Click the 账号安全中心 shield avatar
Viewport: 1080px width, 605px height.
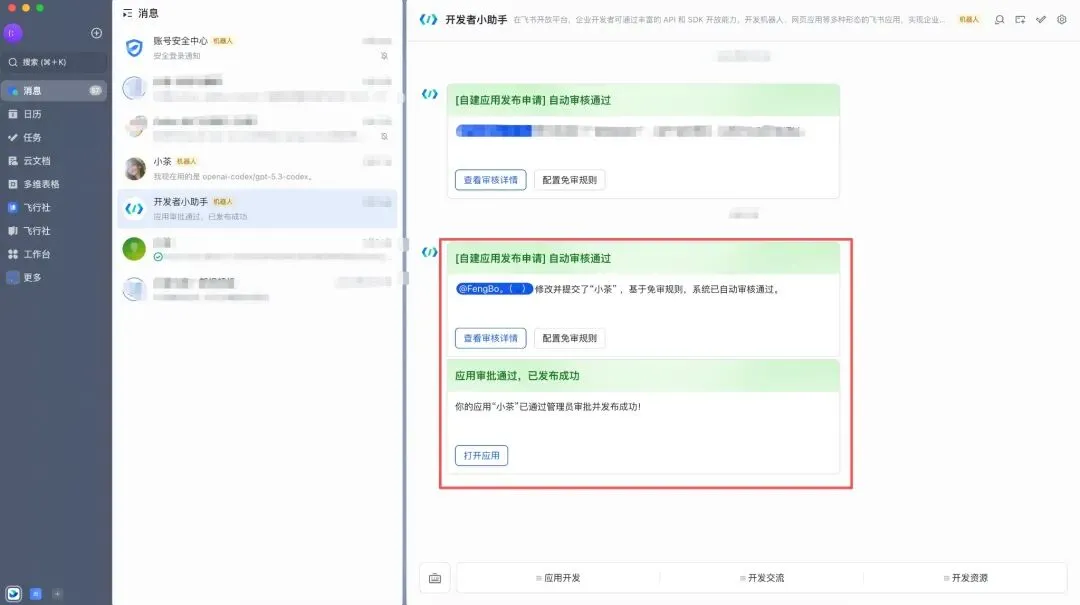pyautogui.click(x=134, y=48)
